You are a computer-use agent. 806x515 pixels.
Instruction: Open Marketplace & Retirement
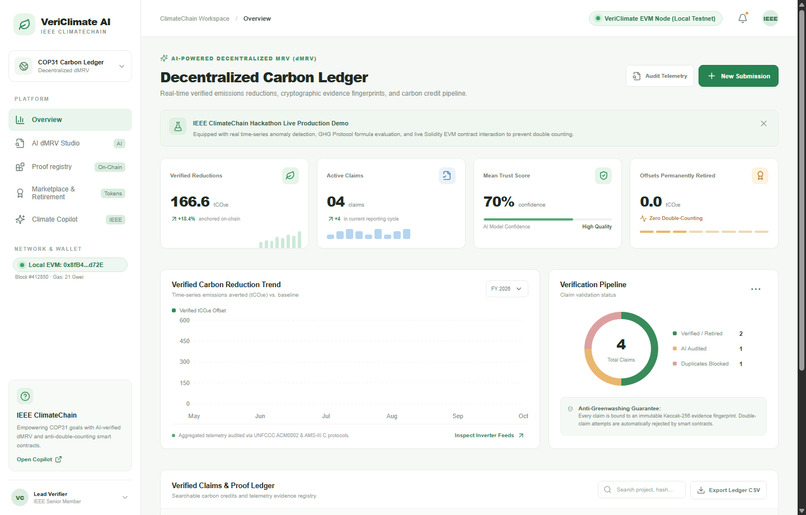tap(70, 193)
